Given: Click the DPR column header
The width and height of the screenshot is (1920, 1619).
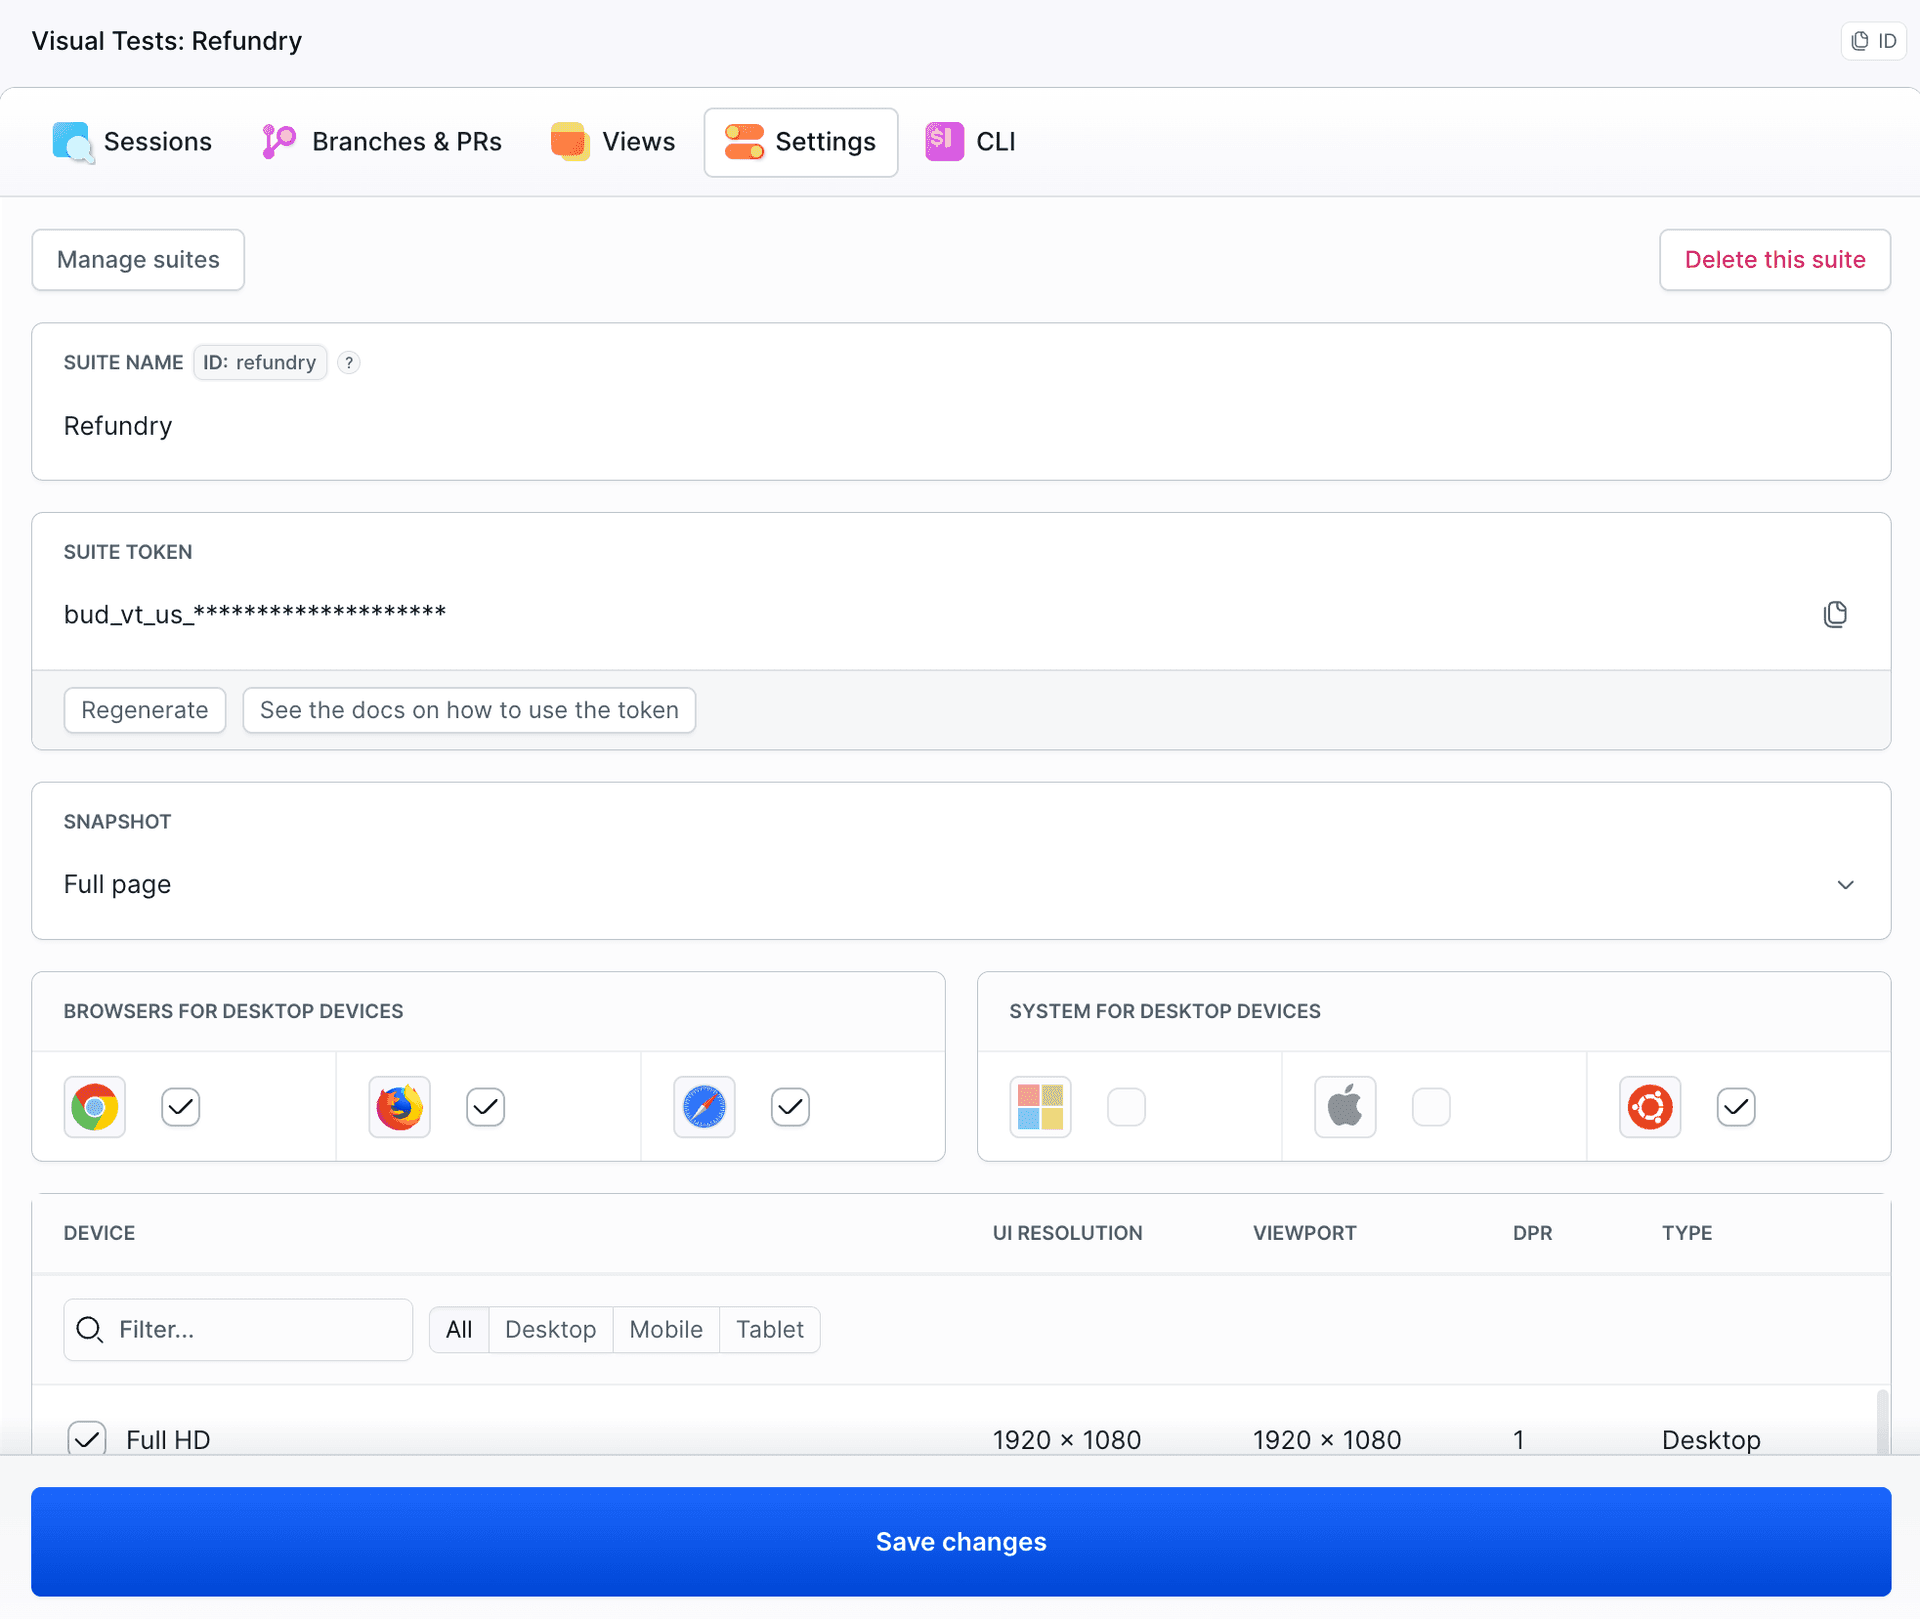Looking at the screenshot, I should [x=1532, y=1233].
